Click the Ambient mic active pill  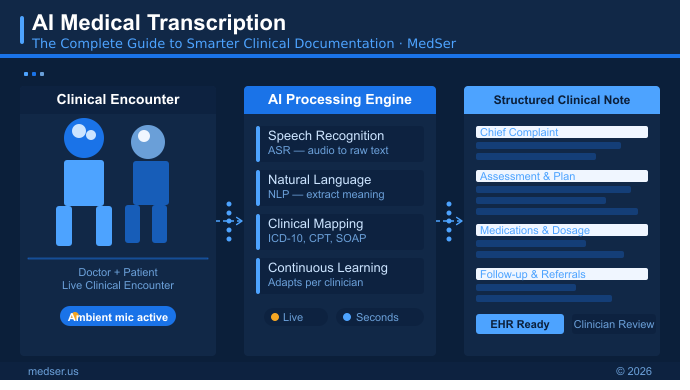point(118,316)
